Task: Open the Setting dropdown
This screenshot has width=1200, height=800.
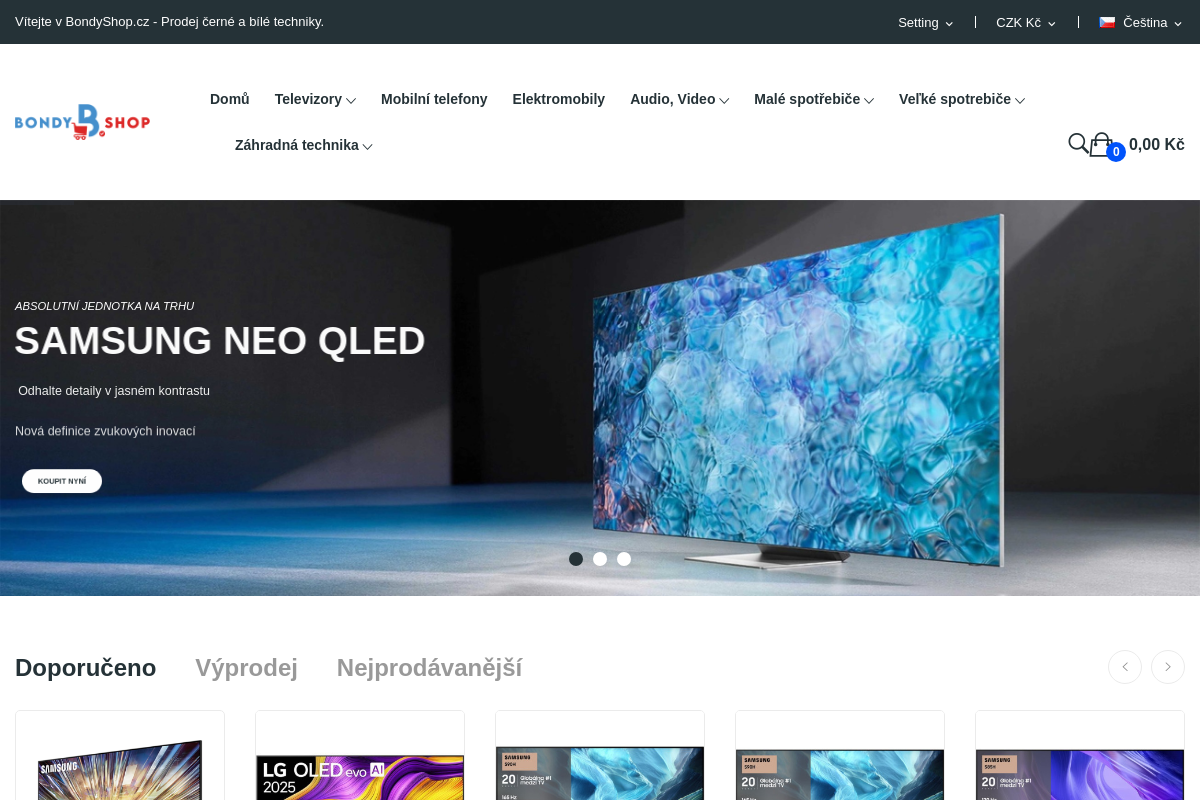Action: click(x=925, y=22)
